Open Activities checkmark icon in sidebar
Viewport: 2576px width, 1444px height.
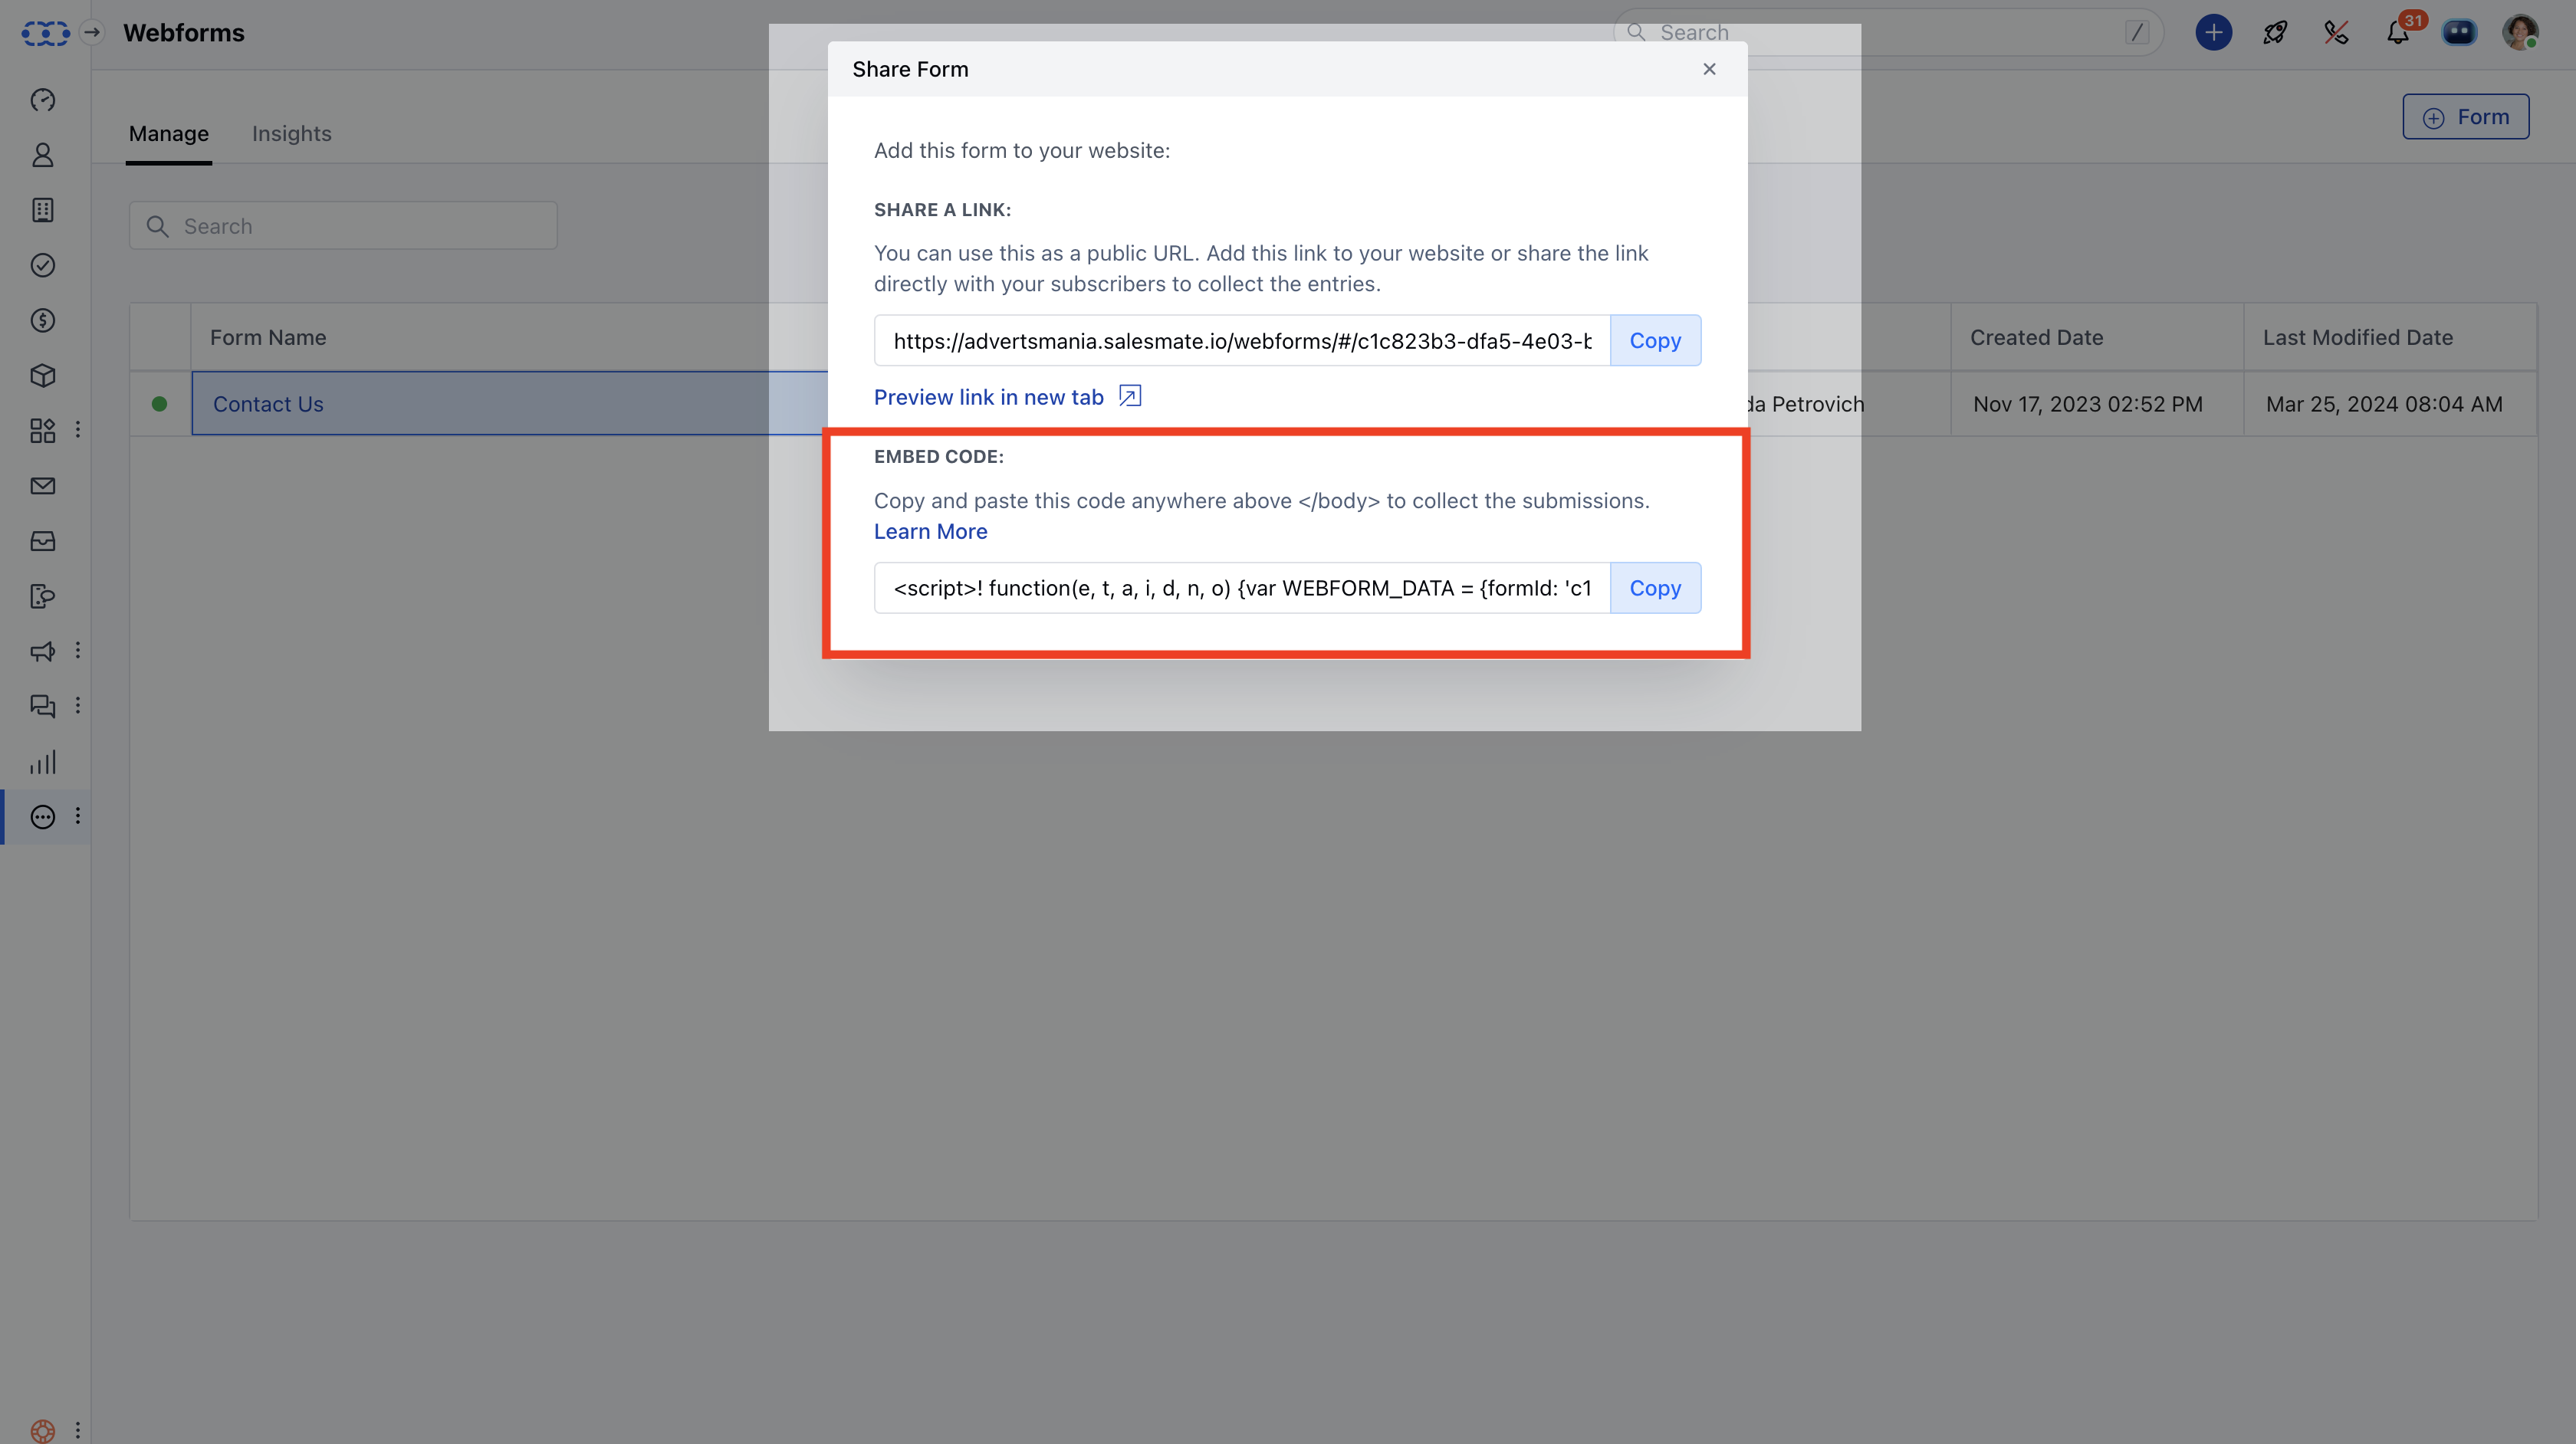43,265
